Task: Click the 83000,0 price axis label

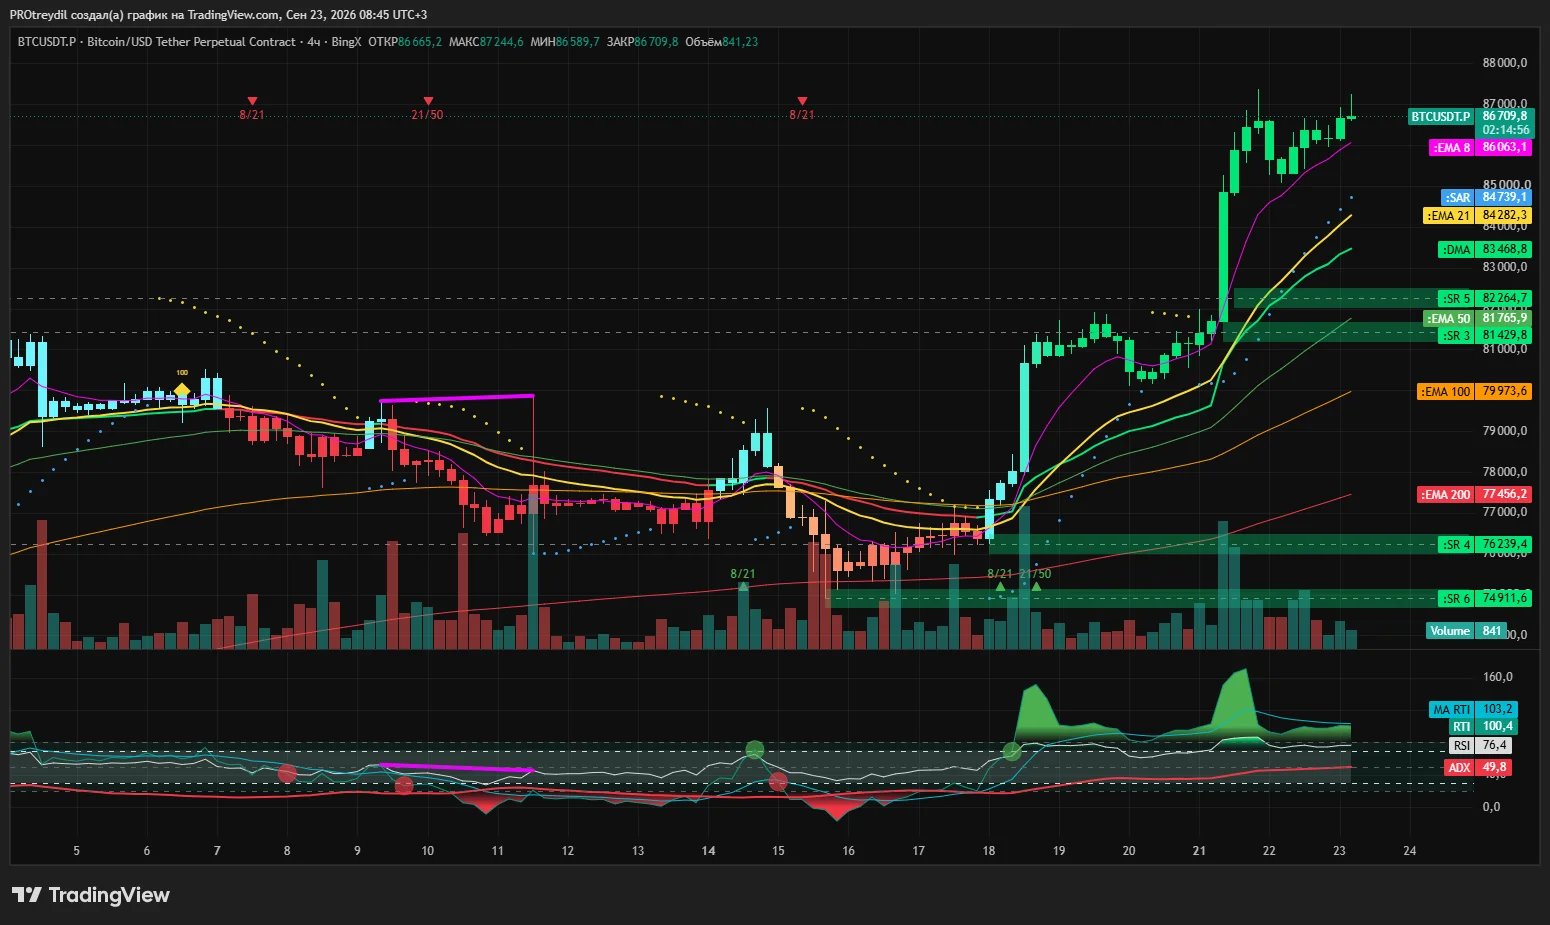Action: (1505, 267)
